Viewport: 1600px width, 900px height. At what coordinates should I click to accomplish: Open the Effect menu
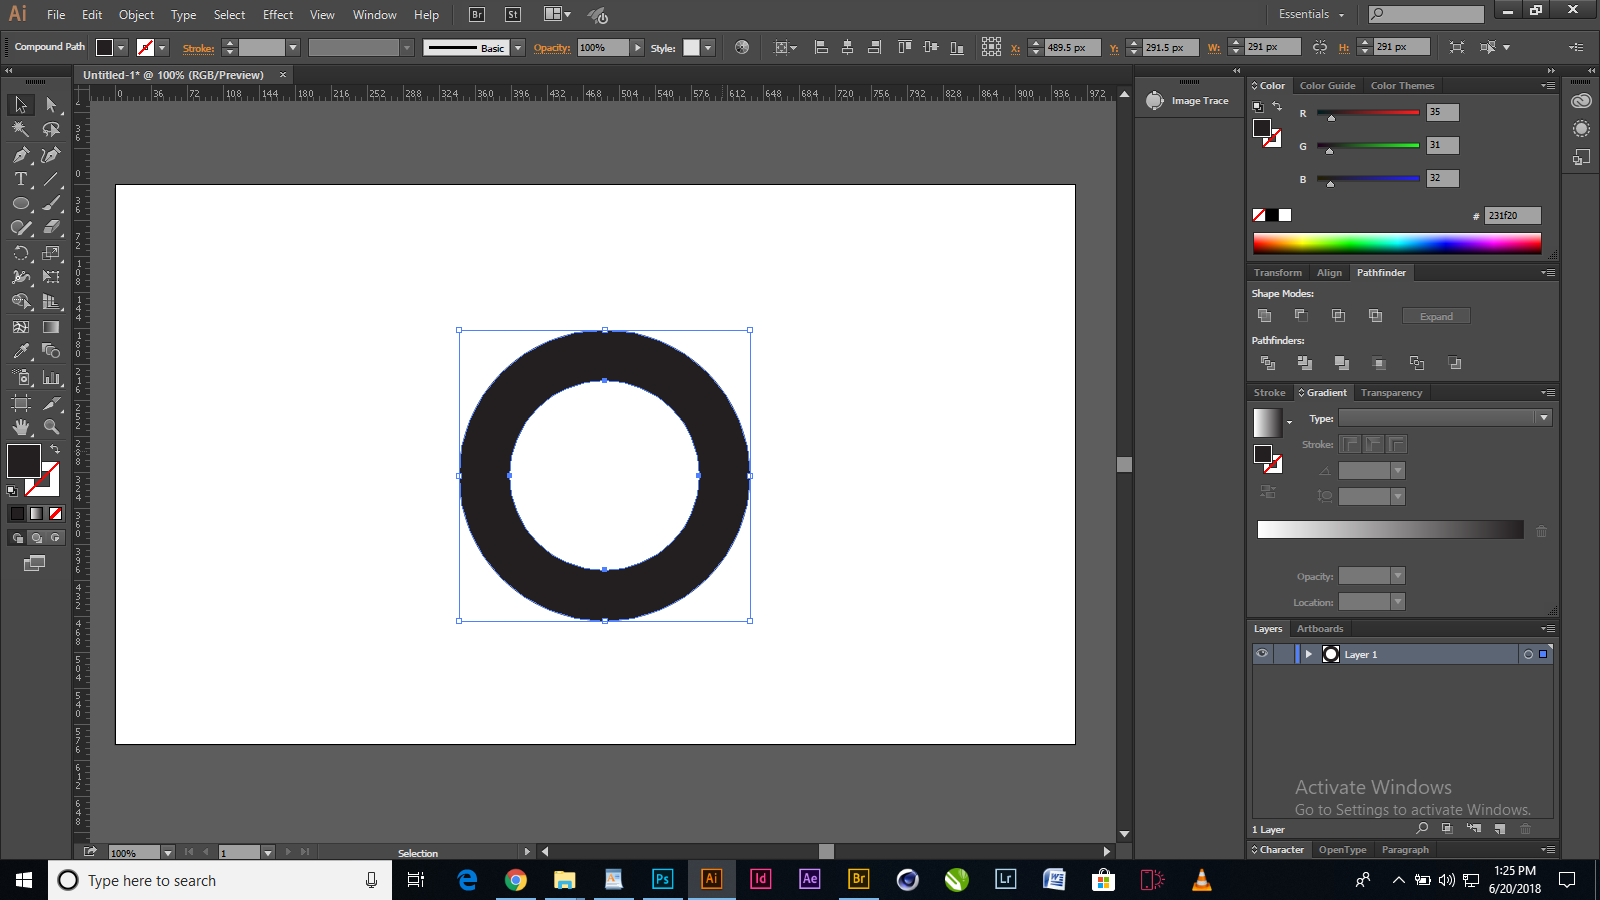click(278, 15)
